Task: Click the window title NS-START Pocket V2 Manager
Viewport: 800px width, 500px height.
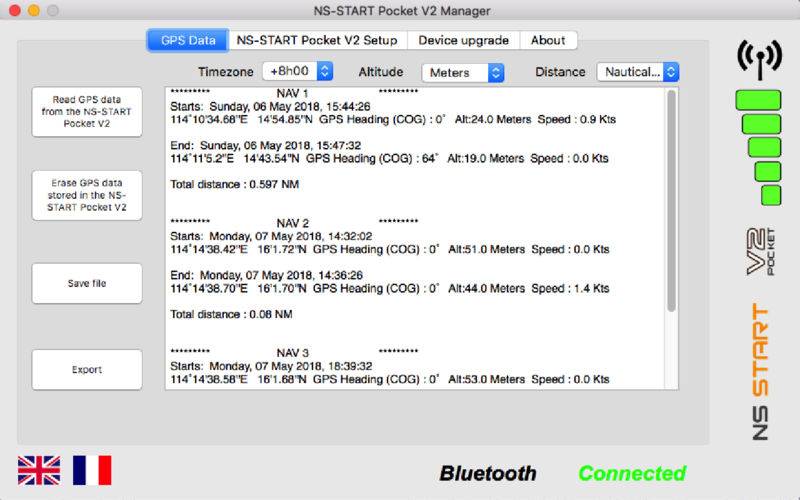Action: click(x=402, y=11)
